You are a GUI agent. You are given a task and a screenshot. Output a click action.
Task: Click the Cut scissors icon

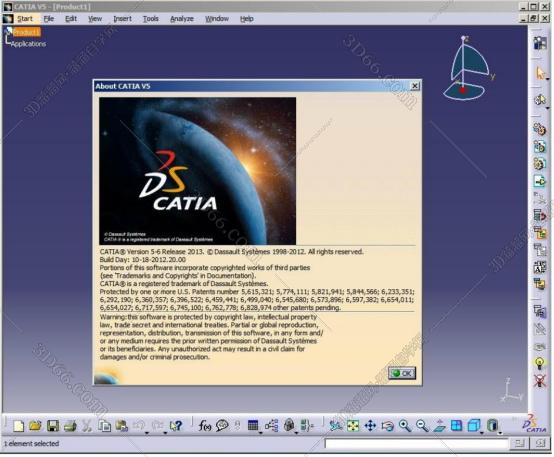87,426
